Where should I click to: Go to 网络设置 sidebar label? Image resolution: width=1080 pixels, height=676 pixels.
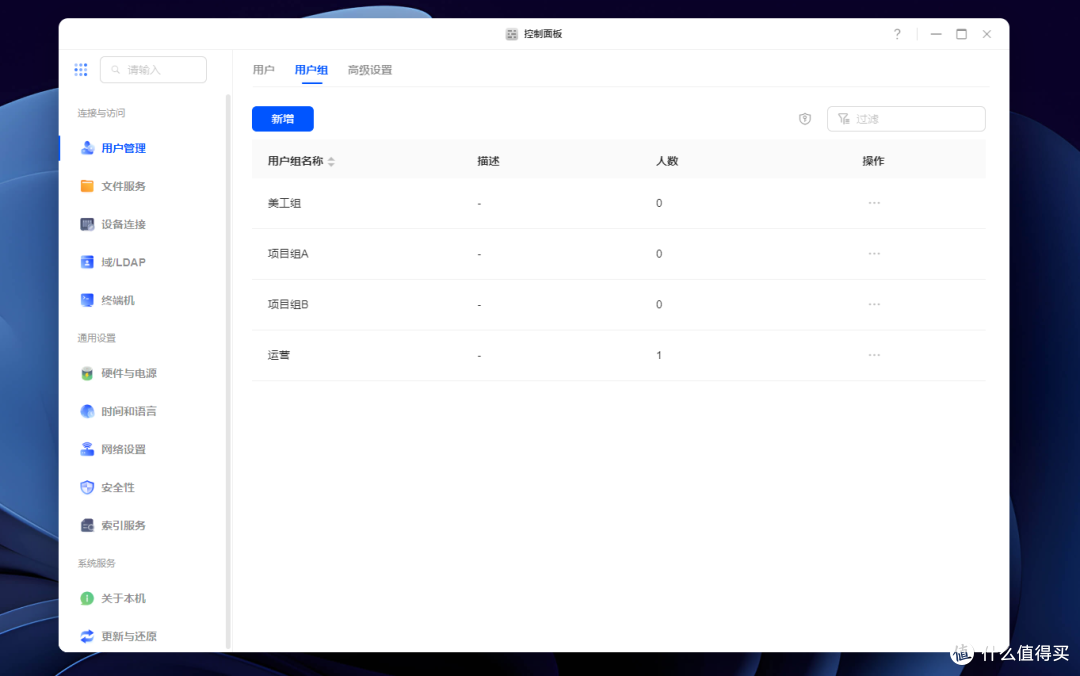(x=123, y=449)
